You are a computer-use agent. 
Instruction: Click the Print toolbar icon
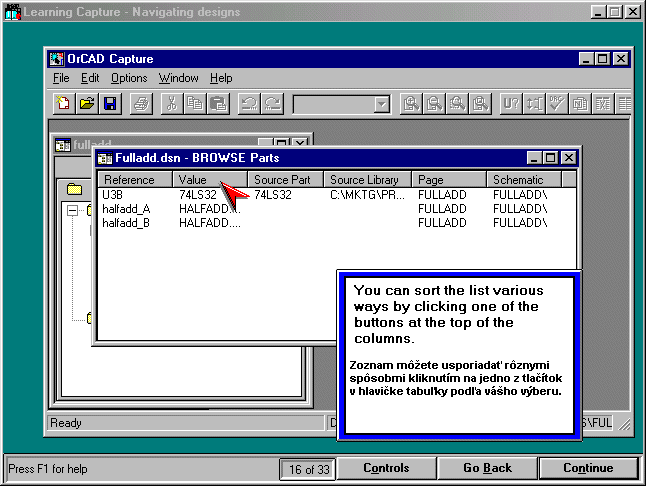[142, 103]
